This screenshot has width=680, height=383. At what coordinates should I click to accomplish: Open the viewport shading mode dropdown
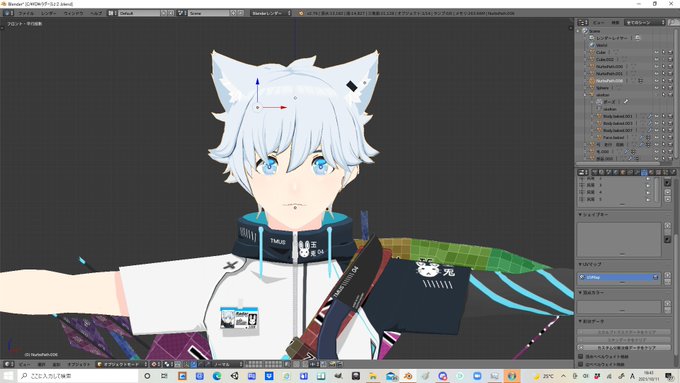155,364
